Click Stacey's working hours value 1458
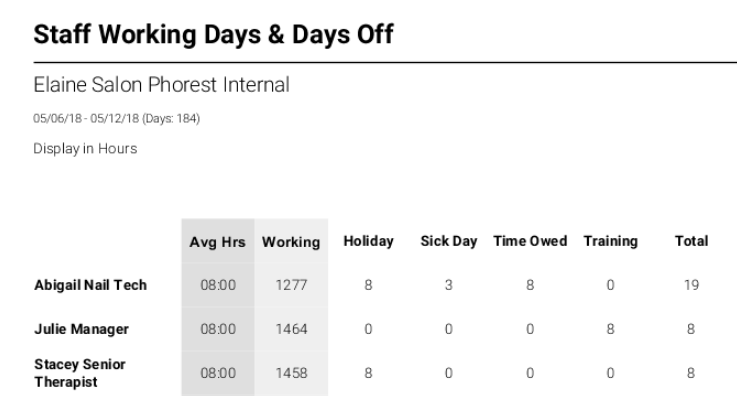Image resolution: width=737 pixels, height=396 pixels. pos(291,373)
